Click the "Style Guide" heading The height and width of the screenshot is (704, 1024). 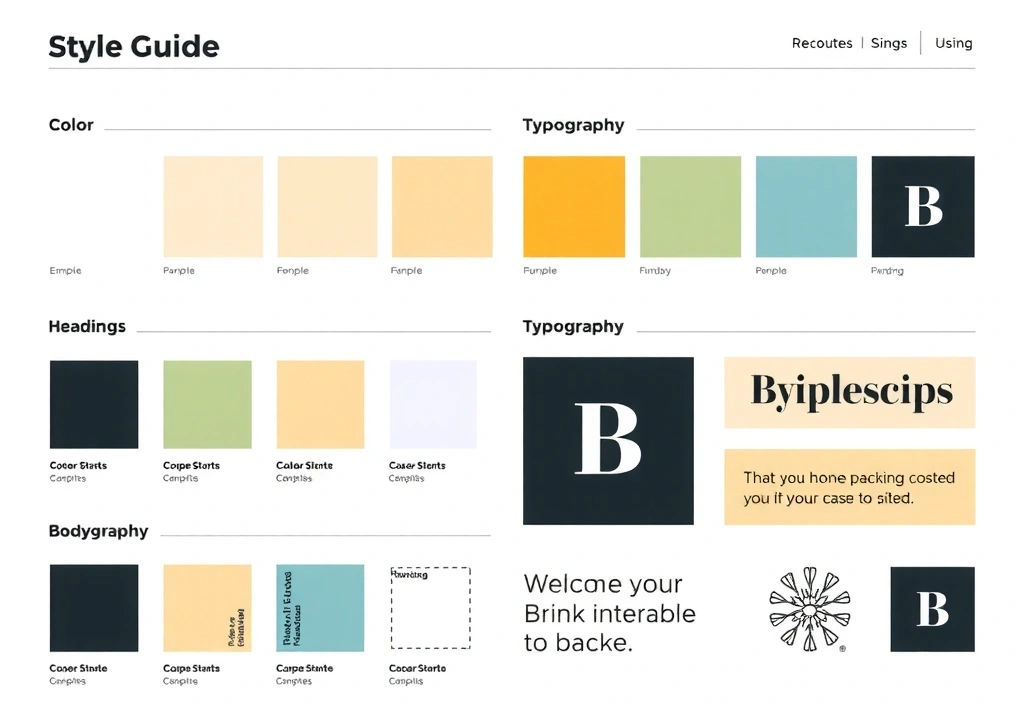click(134, 46)
